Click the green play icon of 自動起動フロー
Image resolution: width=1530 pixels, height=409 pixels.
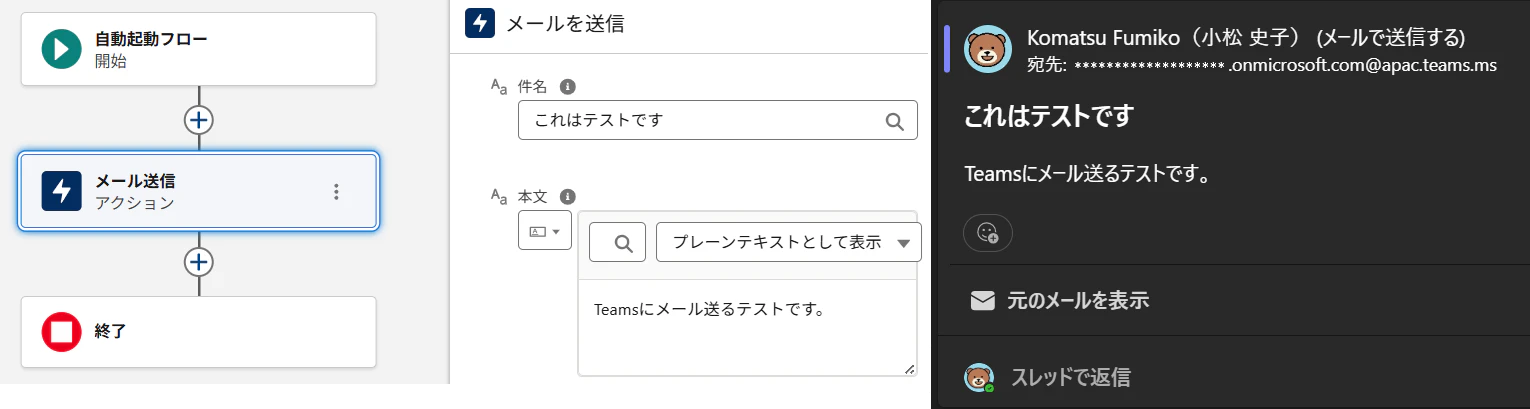(x=61, y=50)
